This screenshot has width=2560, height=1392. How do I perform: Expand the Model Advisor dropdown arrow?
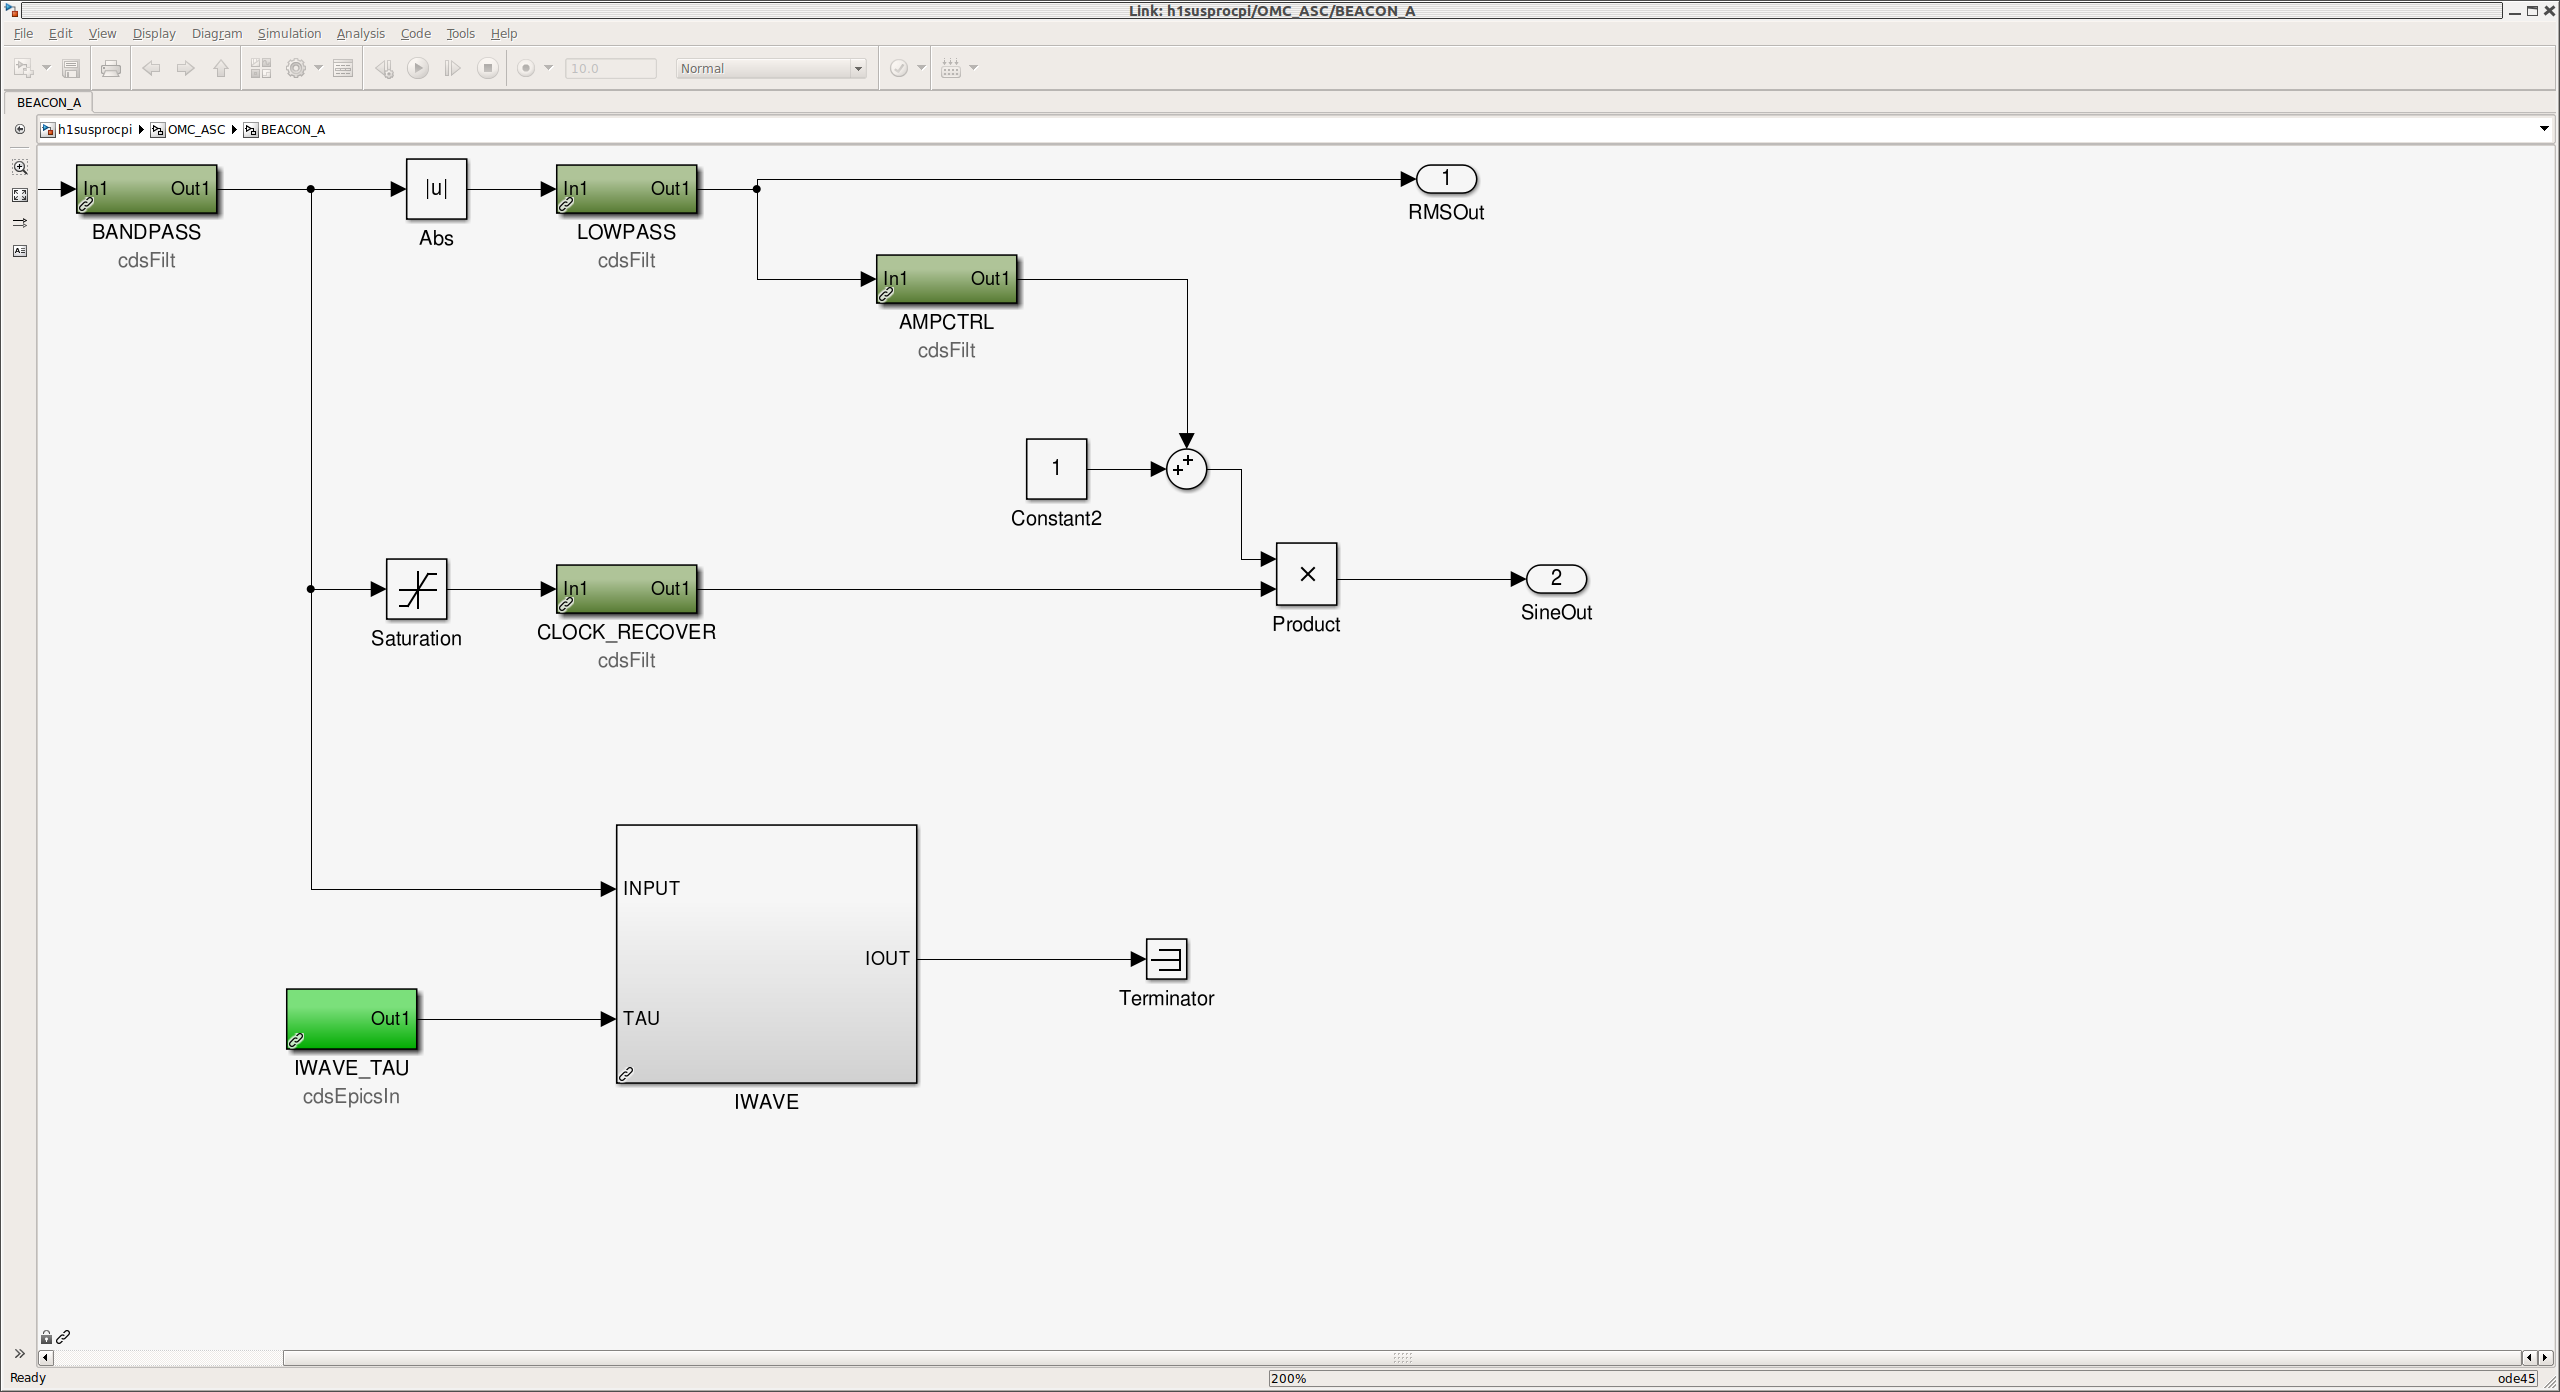[921, 68]
